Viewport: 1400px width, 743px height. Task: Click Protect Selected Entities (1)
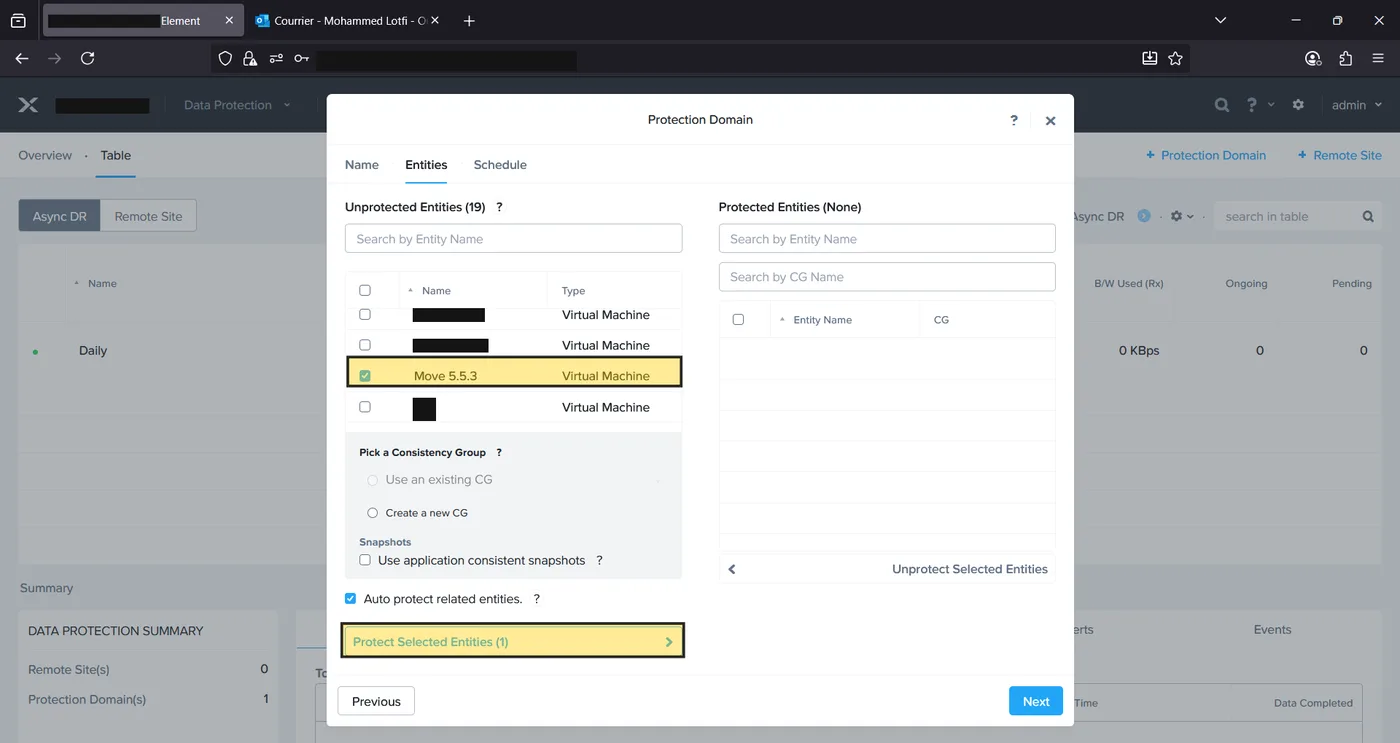pyautogui.click(x=513, y=642)
